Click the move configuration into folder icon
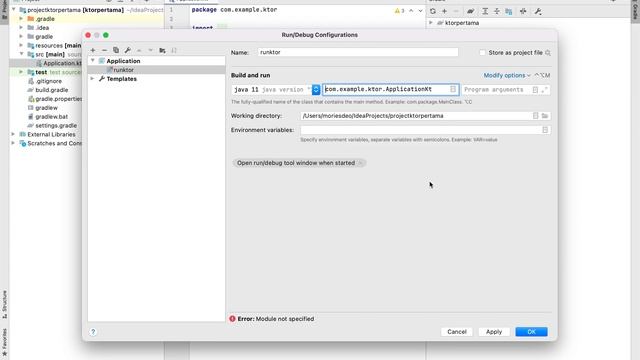 click(162, 50)
